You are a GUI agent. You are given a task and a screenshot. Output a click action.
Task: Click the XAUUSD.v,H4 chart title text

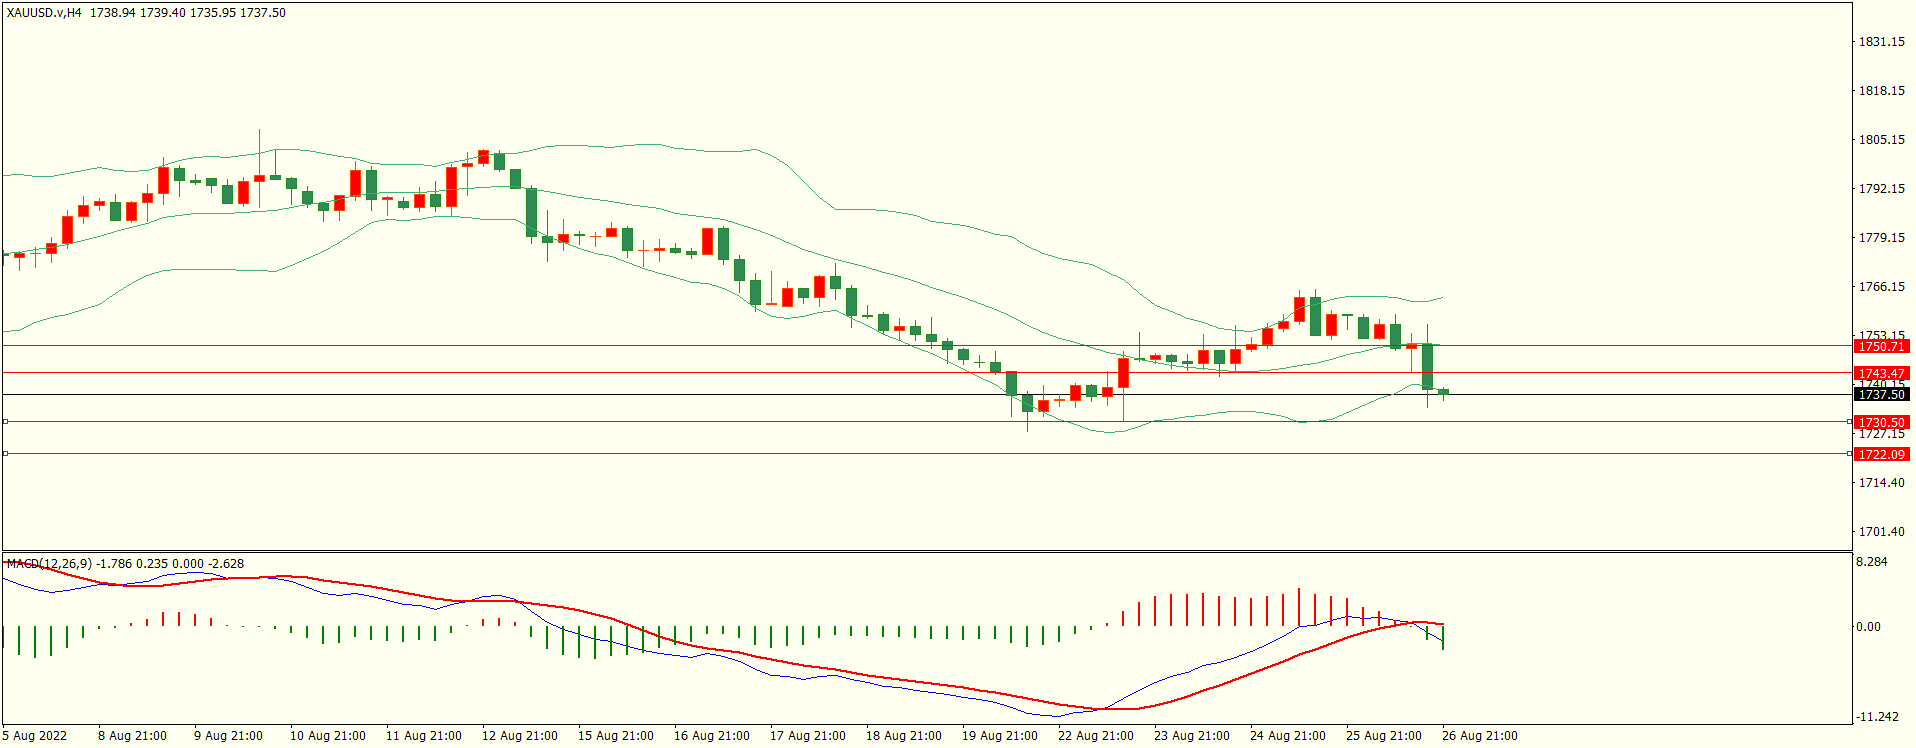click(44, 13)
